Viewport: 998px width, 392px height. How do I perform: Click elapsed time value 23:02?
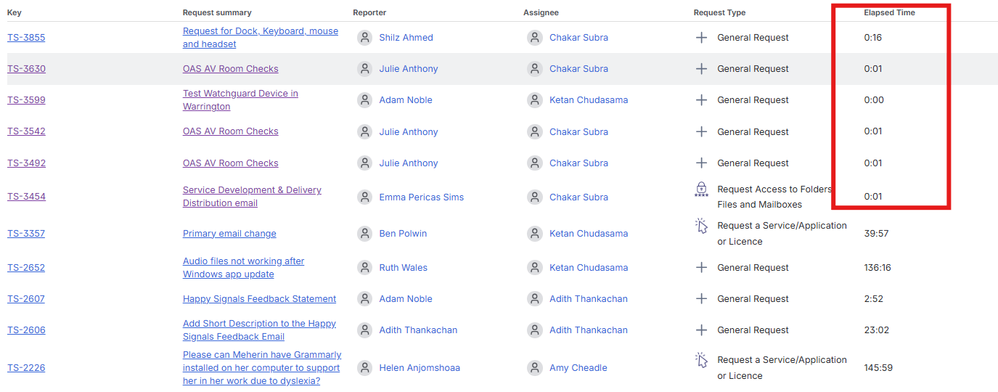pos(876,330)
